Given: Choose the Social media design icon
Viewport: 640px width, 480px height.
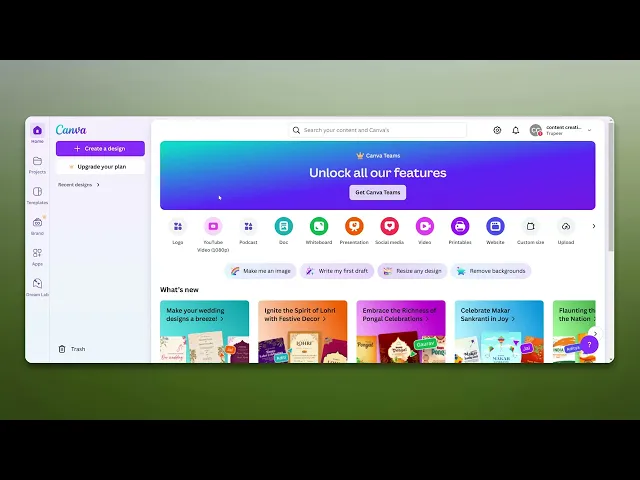Looking at the screenshot, I should click(389, 226).
